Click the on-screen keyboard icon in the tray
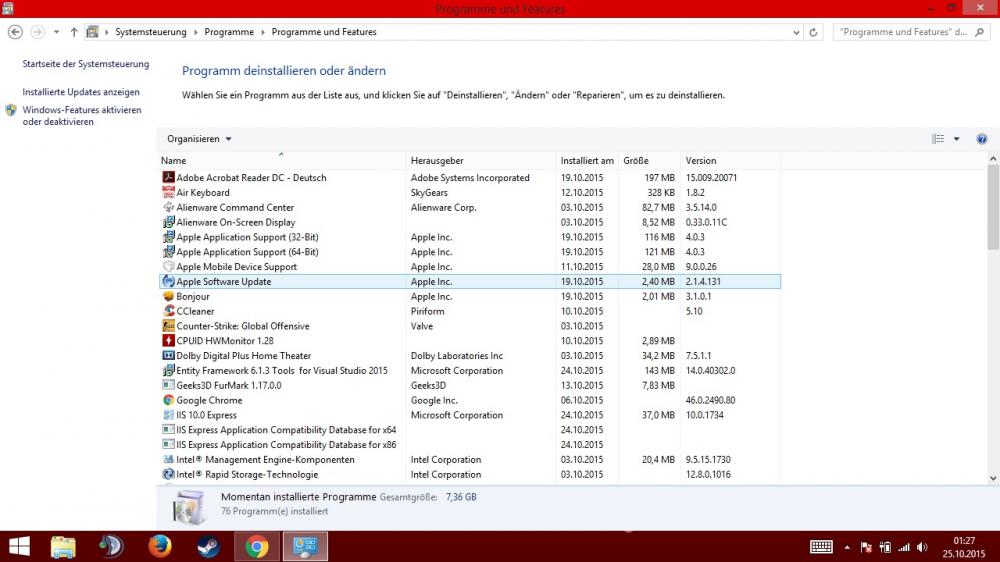The image size is (1000, 562). click(821, 547)
